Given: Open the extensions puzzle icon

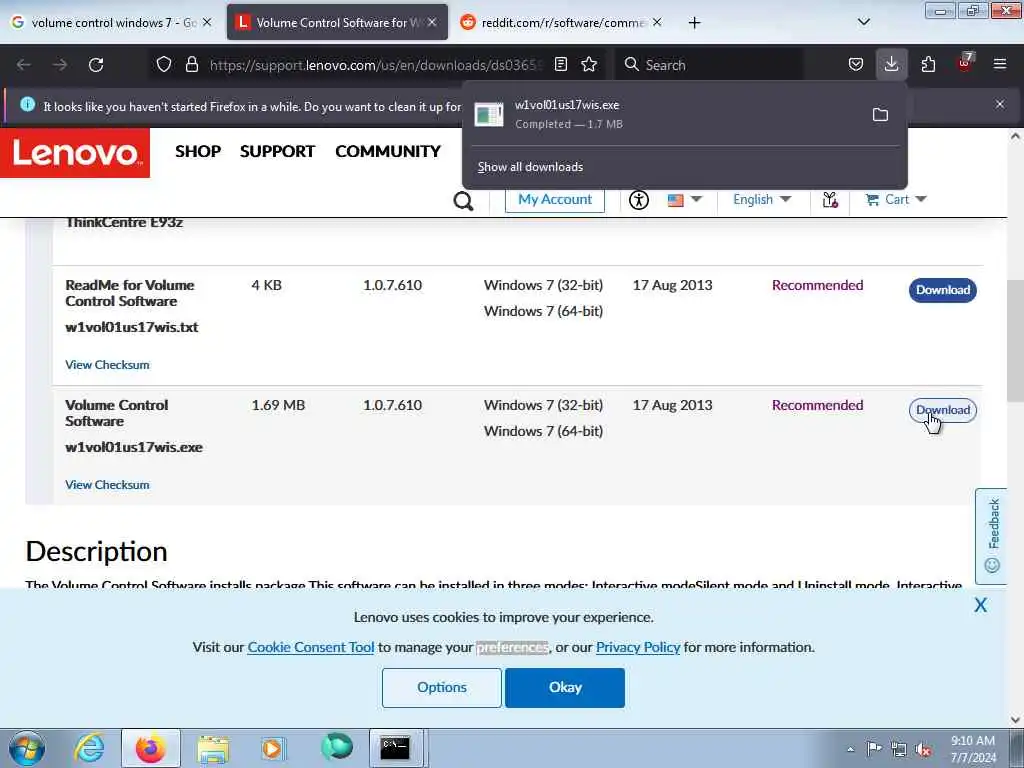Looking at the screenshot, I should point(928,65).
